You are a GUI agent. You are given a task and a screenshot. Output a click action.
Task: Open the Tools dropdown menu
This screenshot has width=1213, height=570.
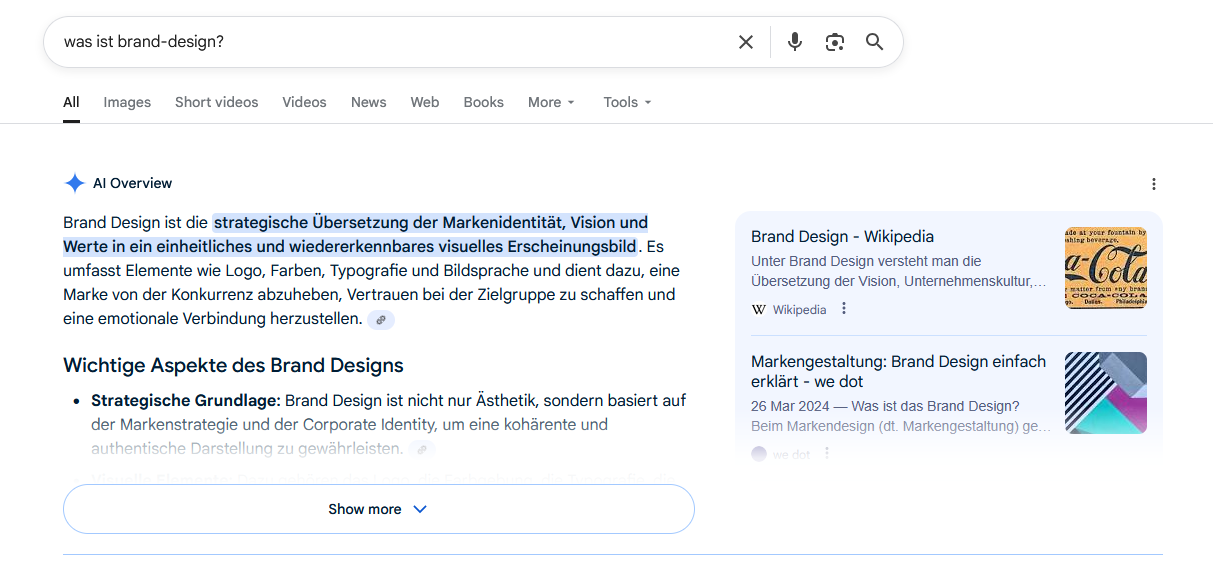pyautogui.click(x=627, y=102)
